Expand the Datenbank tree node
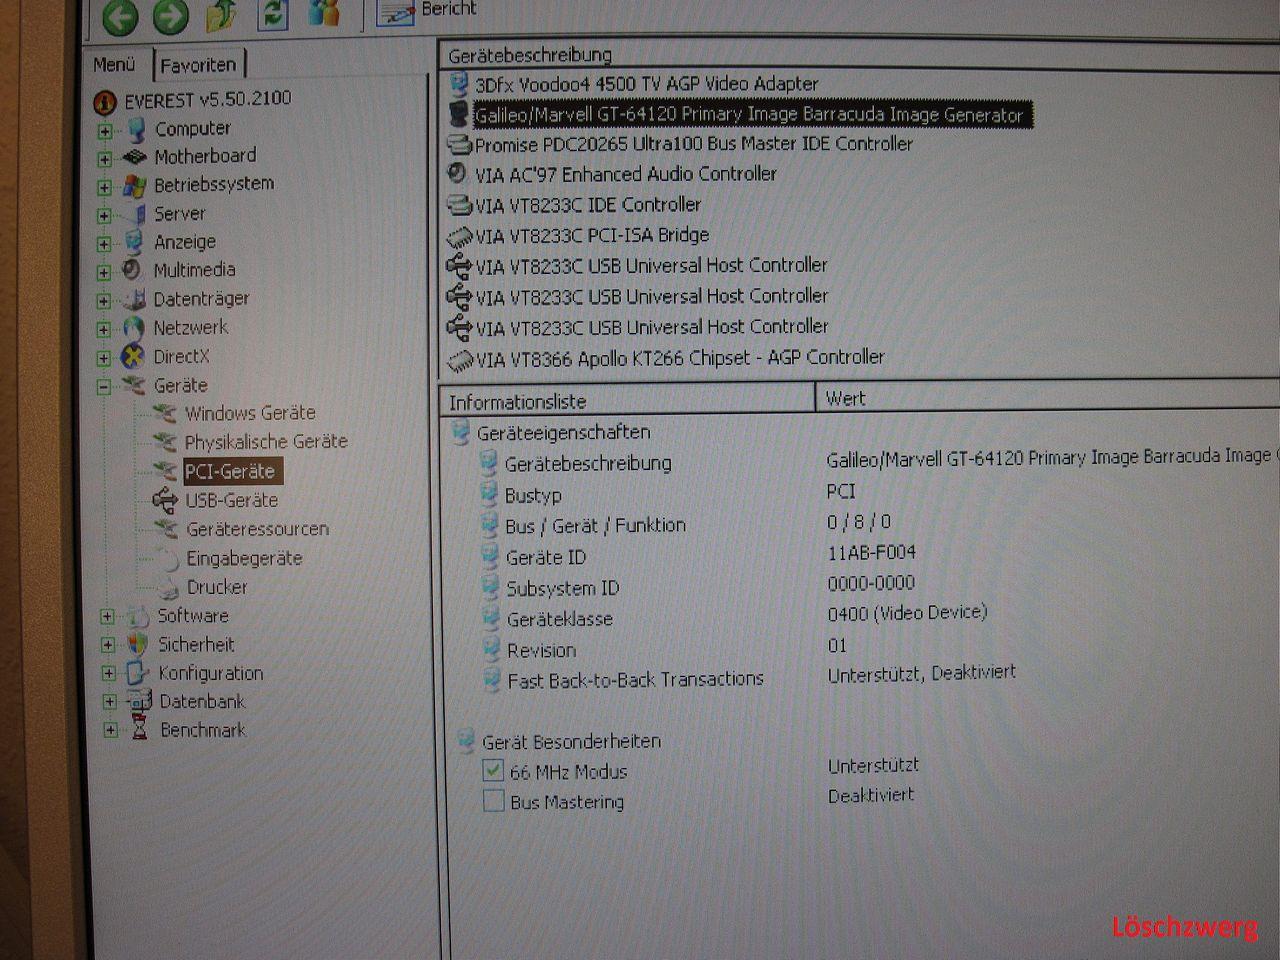Screen dimensions: 1280x960 (x=110, y=702)
